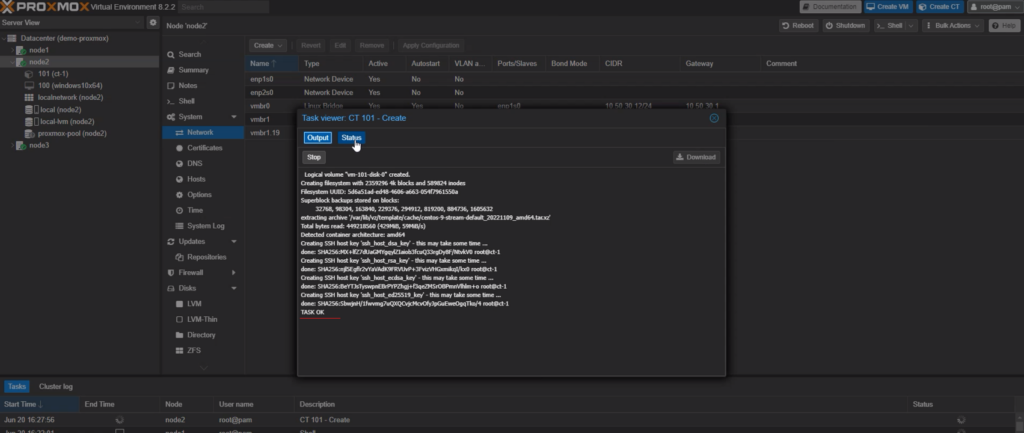Click the Hosts globe icon
Image resolution: width=1024 pixels, height=433 pixels.
tap(180, 179)
